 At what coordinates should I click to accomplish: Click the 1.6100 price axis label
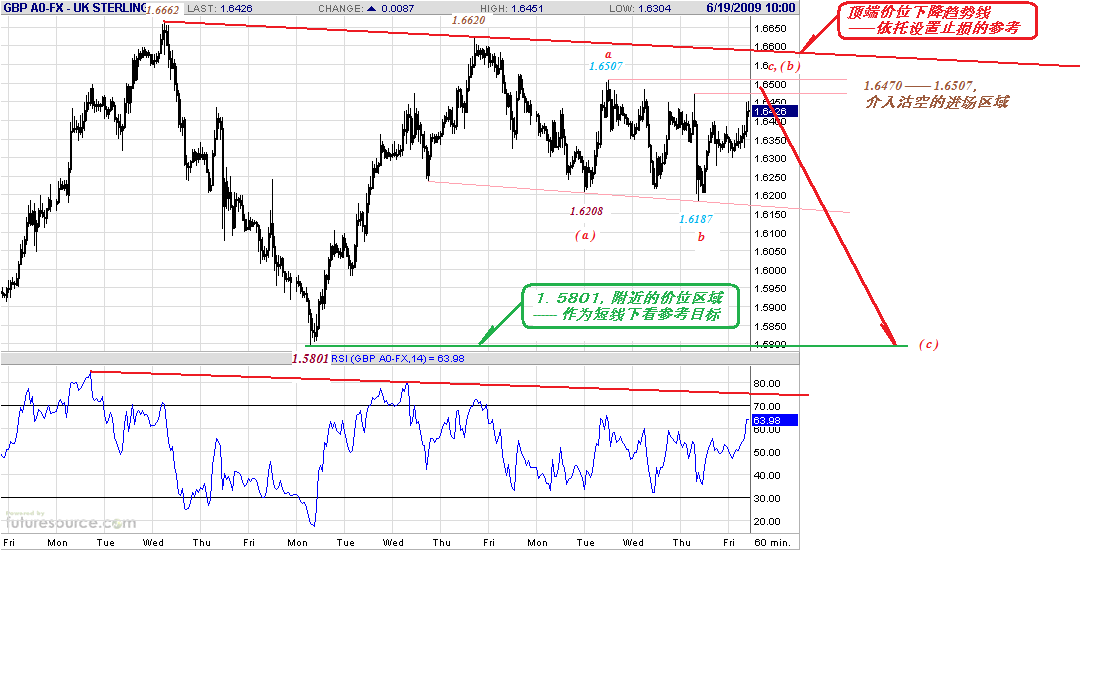(770, 233)
